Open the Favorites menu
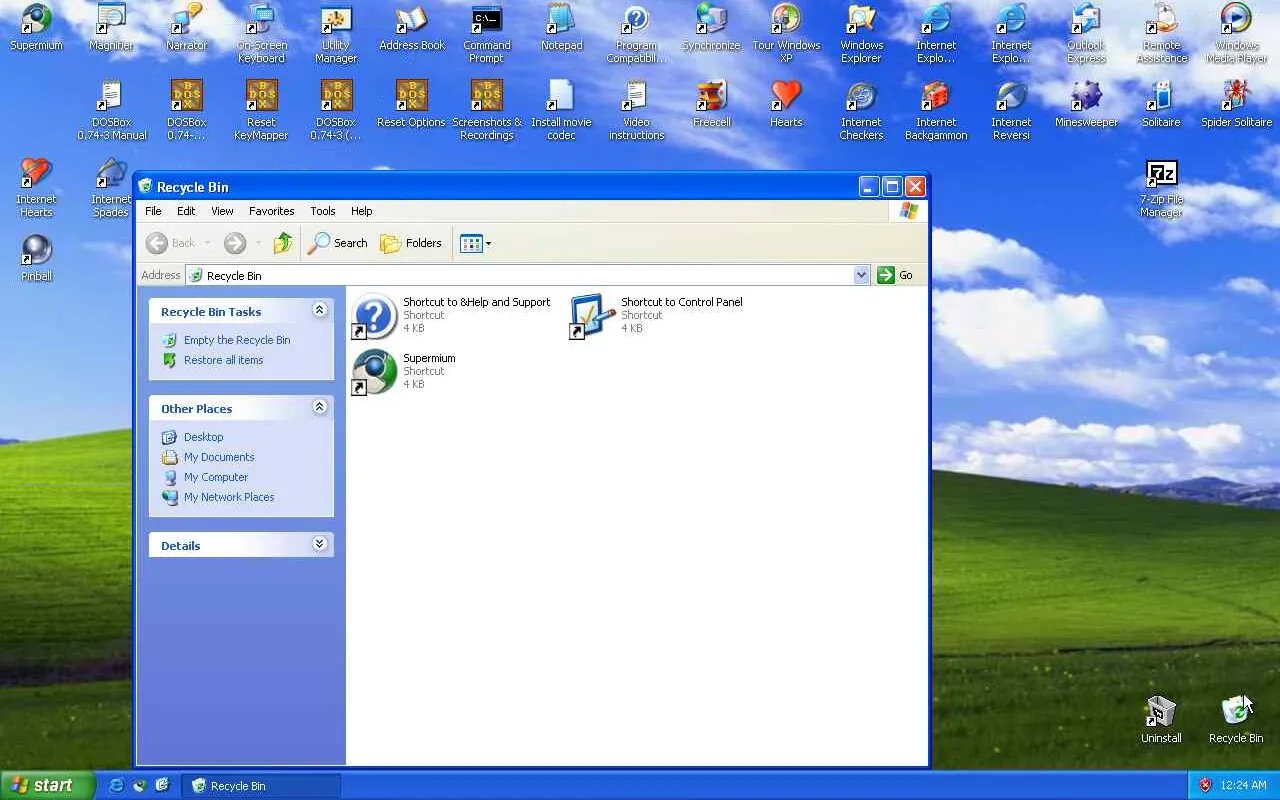 [x=272, y=211]
